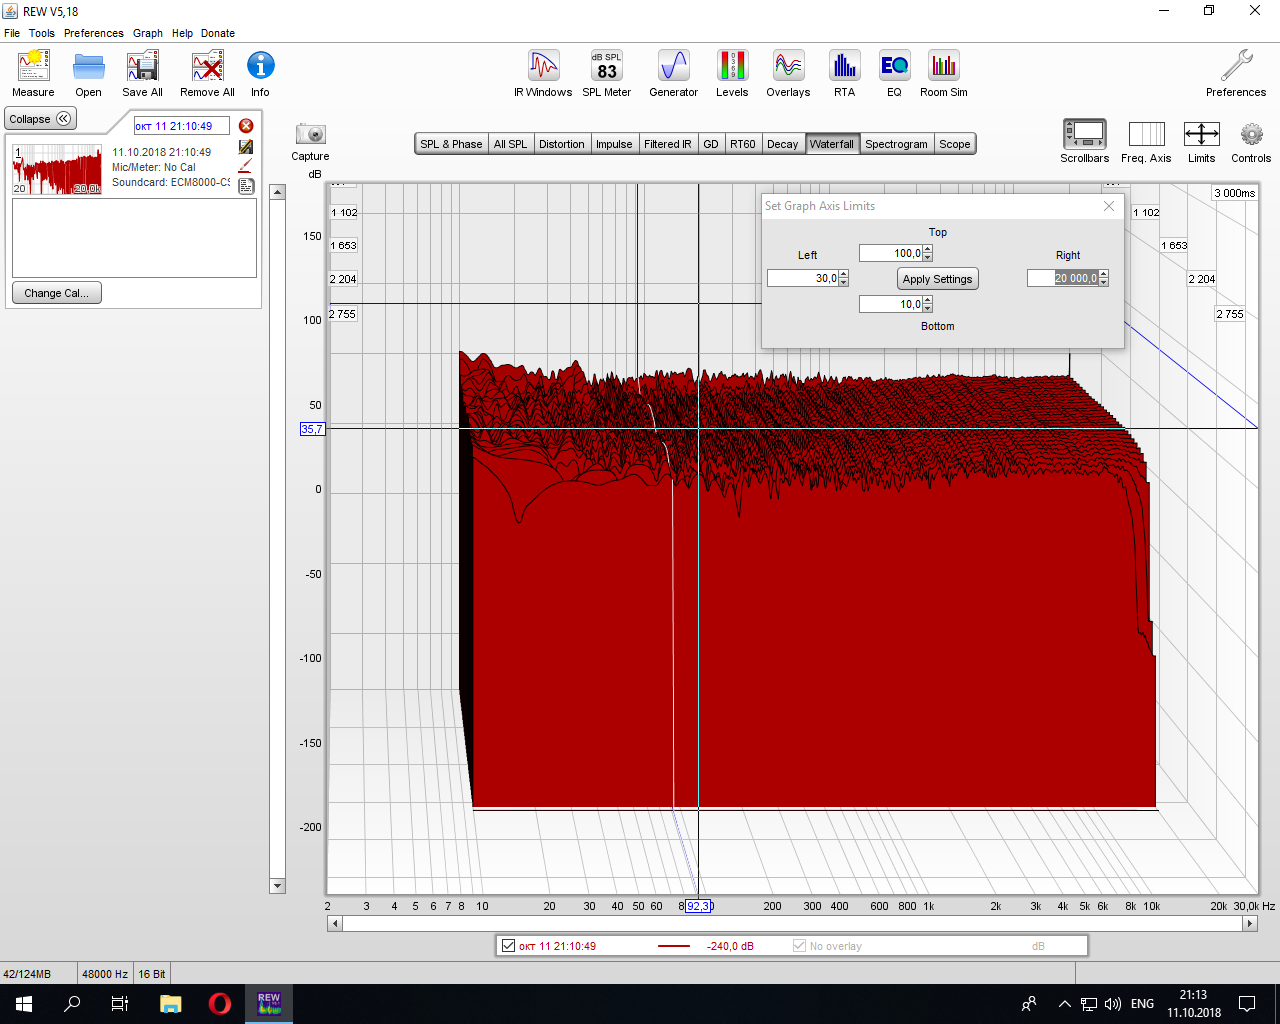This screenshot has width=1280, height=1024.
Task: Launch the Room Sim tool
Action: pos(943,67)
